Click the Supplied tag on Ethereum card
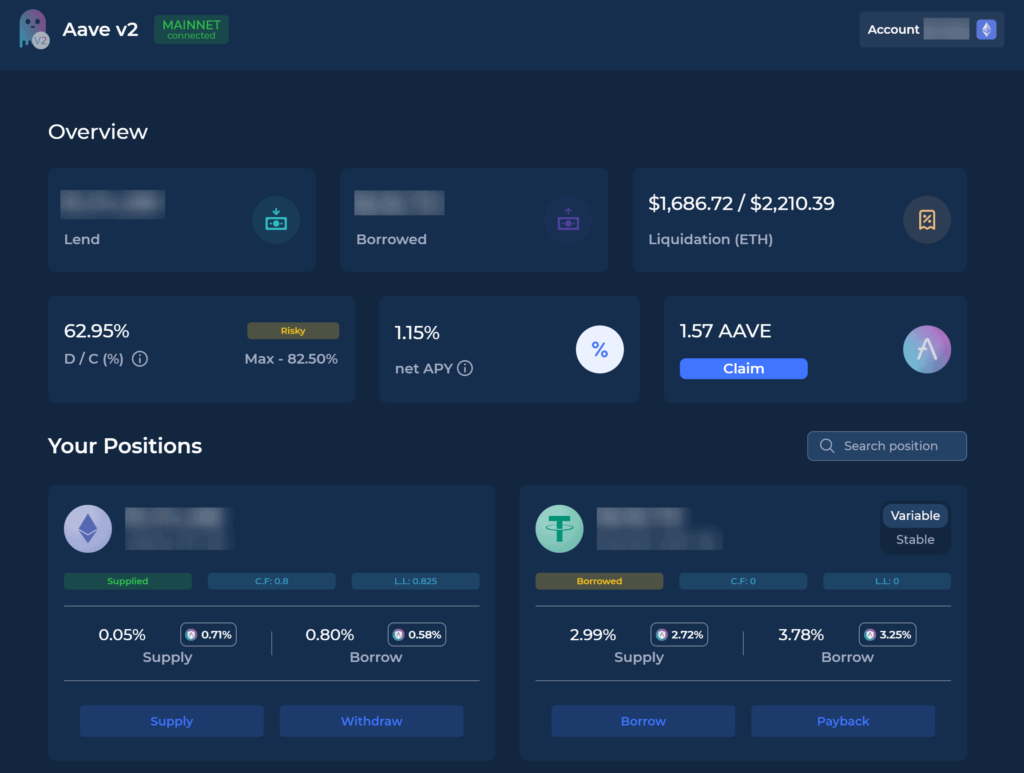 (128, 581)
